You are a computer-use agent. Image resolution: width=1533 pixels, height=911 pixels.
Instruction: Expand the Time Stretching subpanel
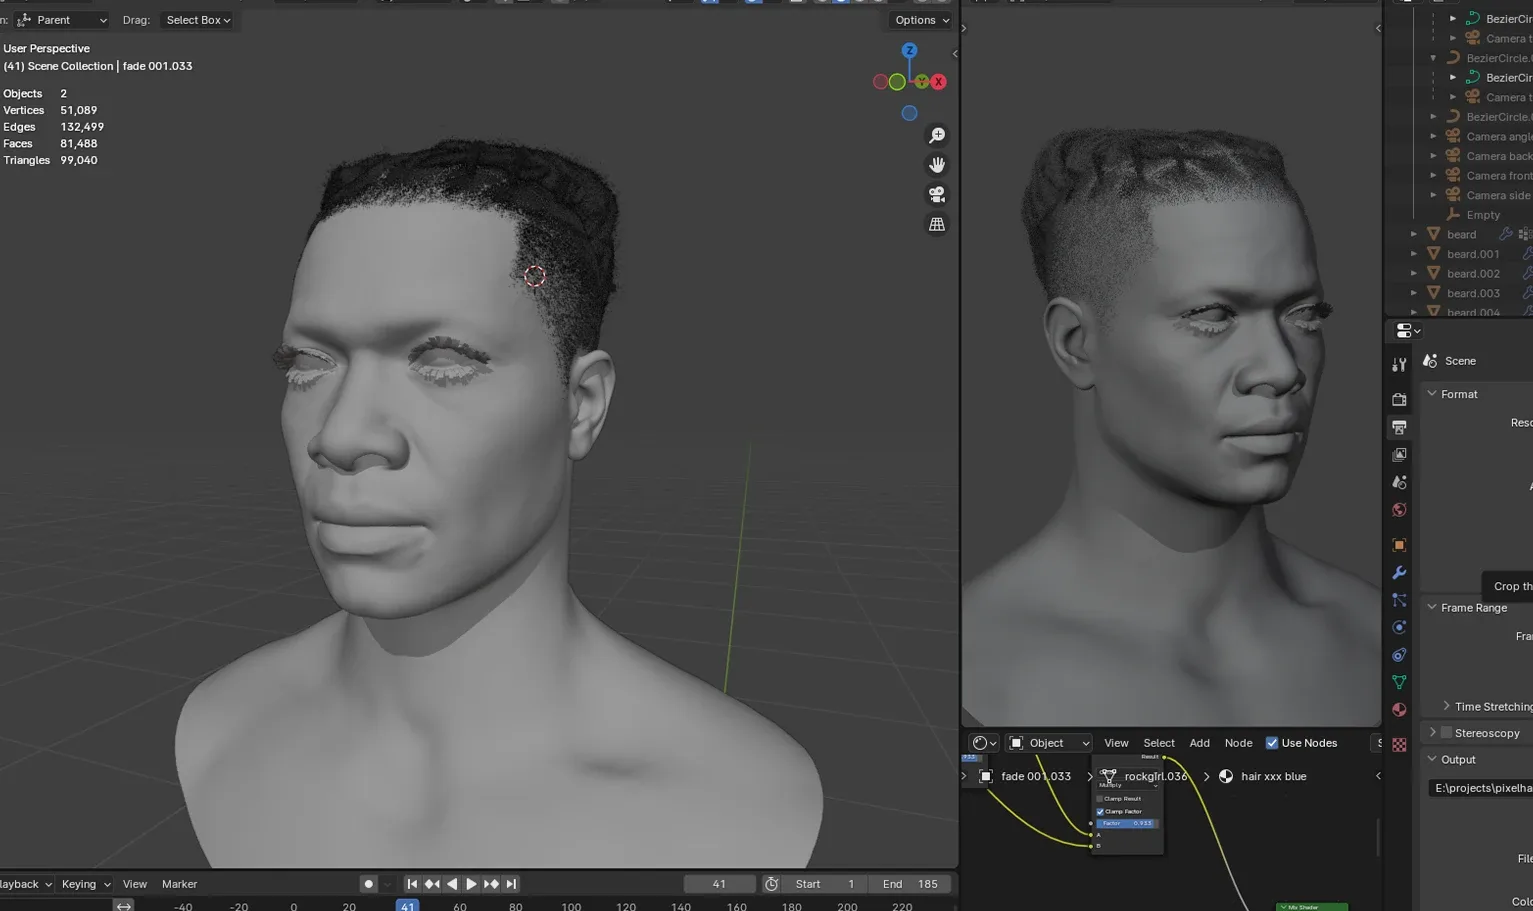[x=1446, y=706]
